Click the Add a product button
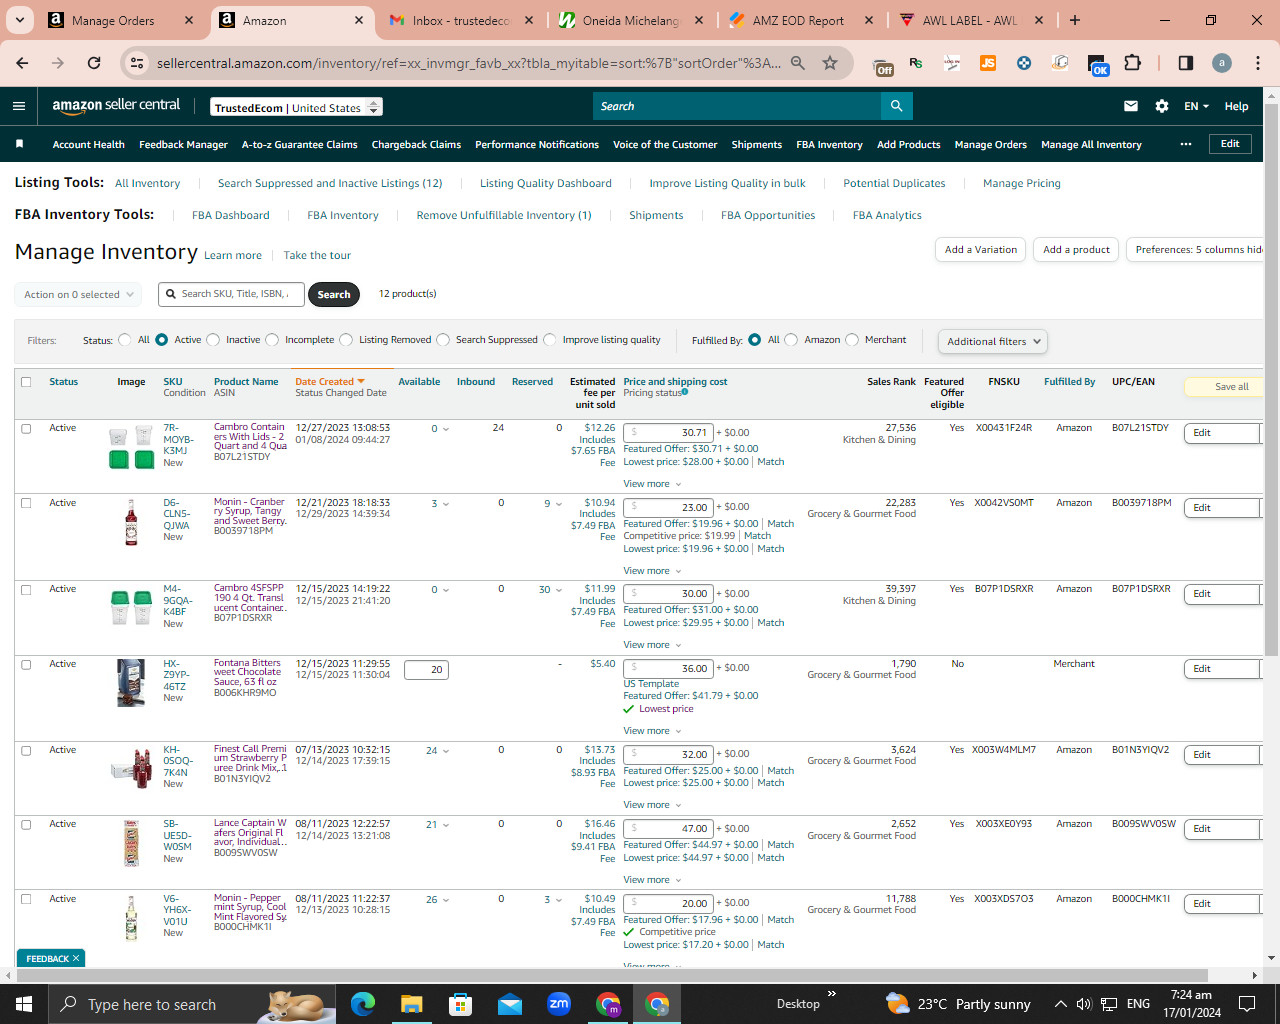This screenshot has width=1280, height=1024. 1077,250
